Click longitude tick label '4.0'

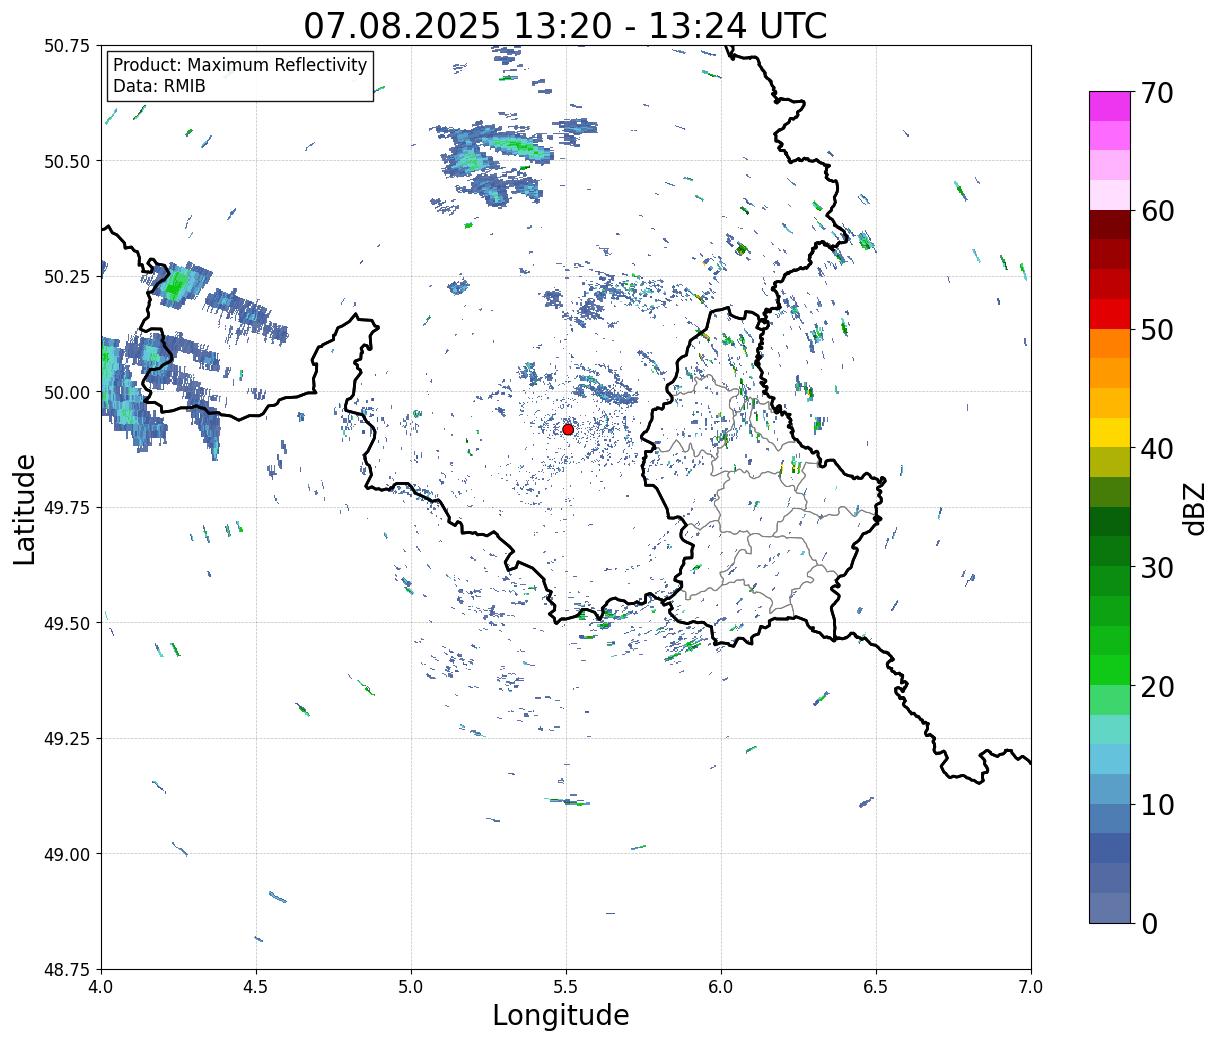[101, 987]
